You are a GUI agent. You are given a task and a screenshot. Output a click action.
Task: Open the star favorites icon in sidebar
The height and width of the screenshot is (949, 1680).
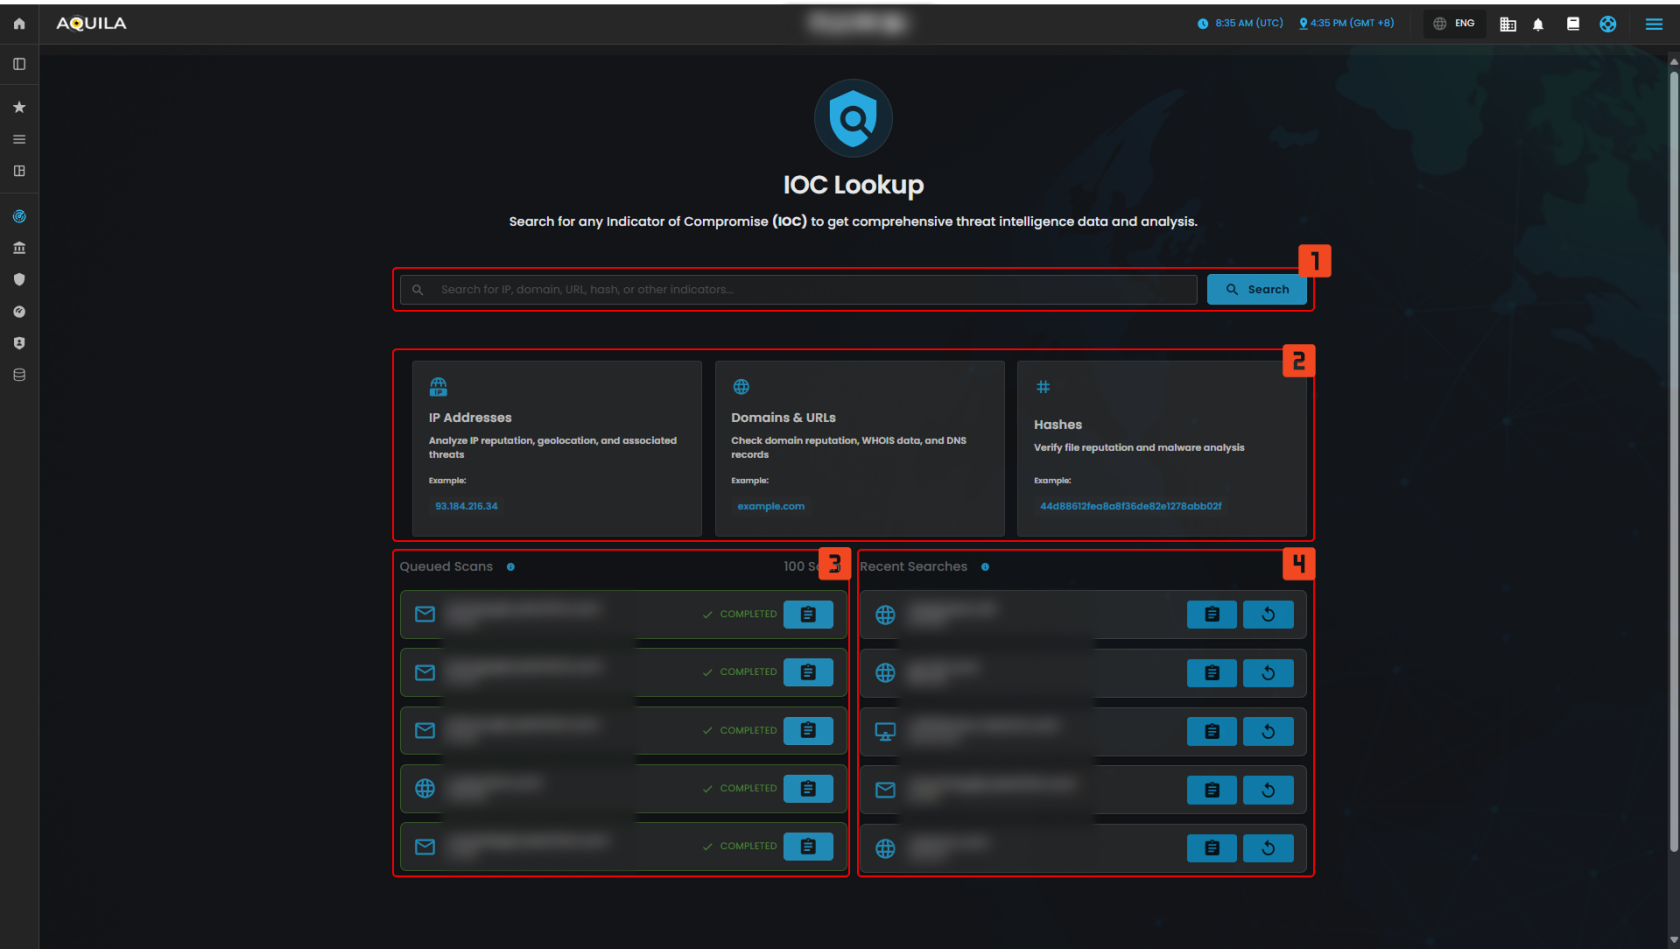(19, 107)
